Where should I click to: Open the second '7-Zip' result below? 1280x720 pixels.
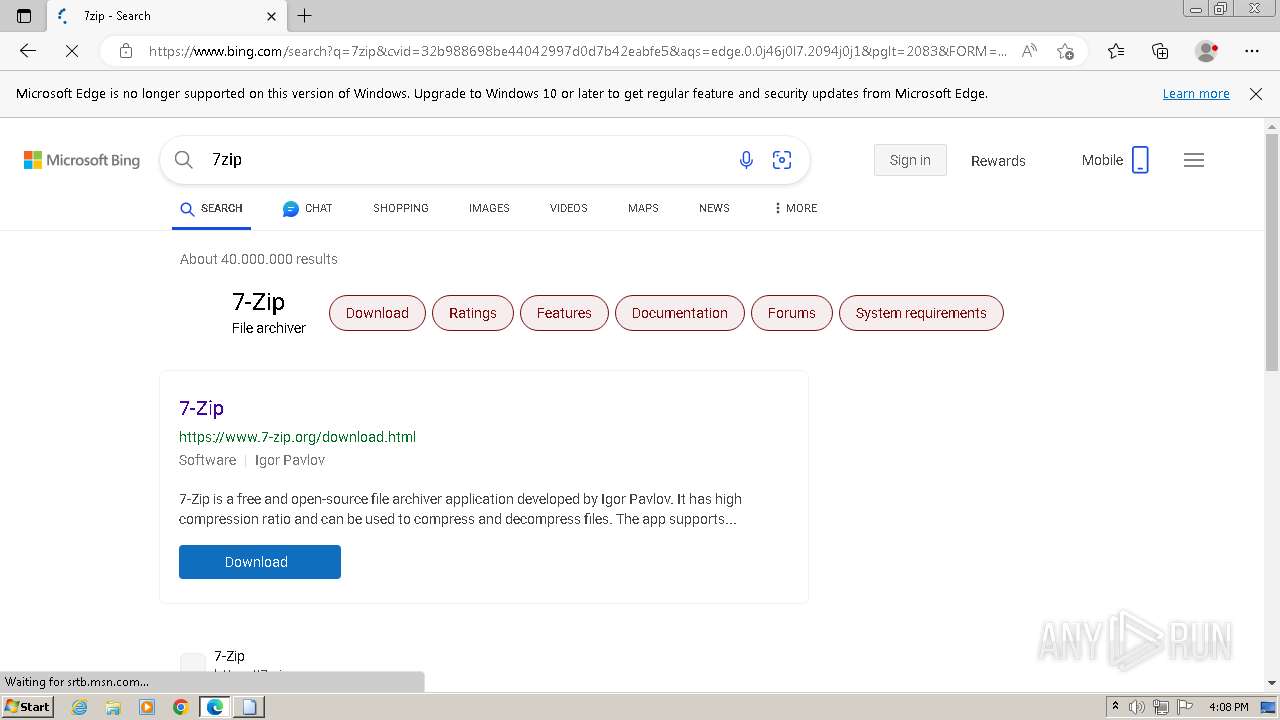pyautogui.click(x=229, y=656)
